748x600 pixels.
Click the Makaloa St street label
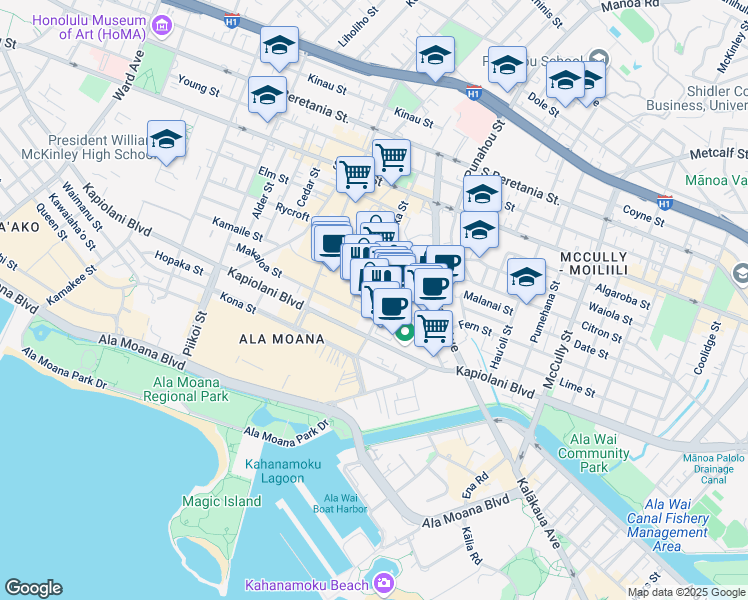coord(259,261)
